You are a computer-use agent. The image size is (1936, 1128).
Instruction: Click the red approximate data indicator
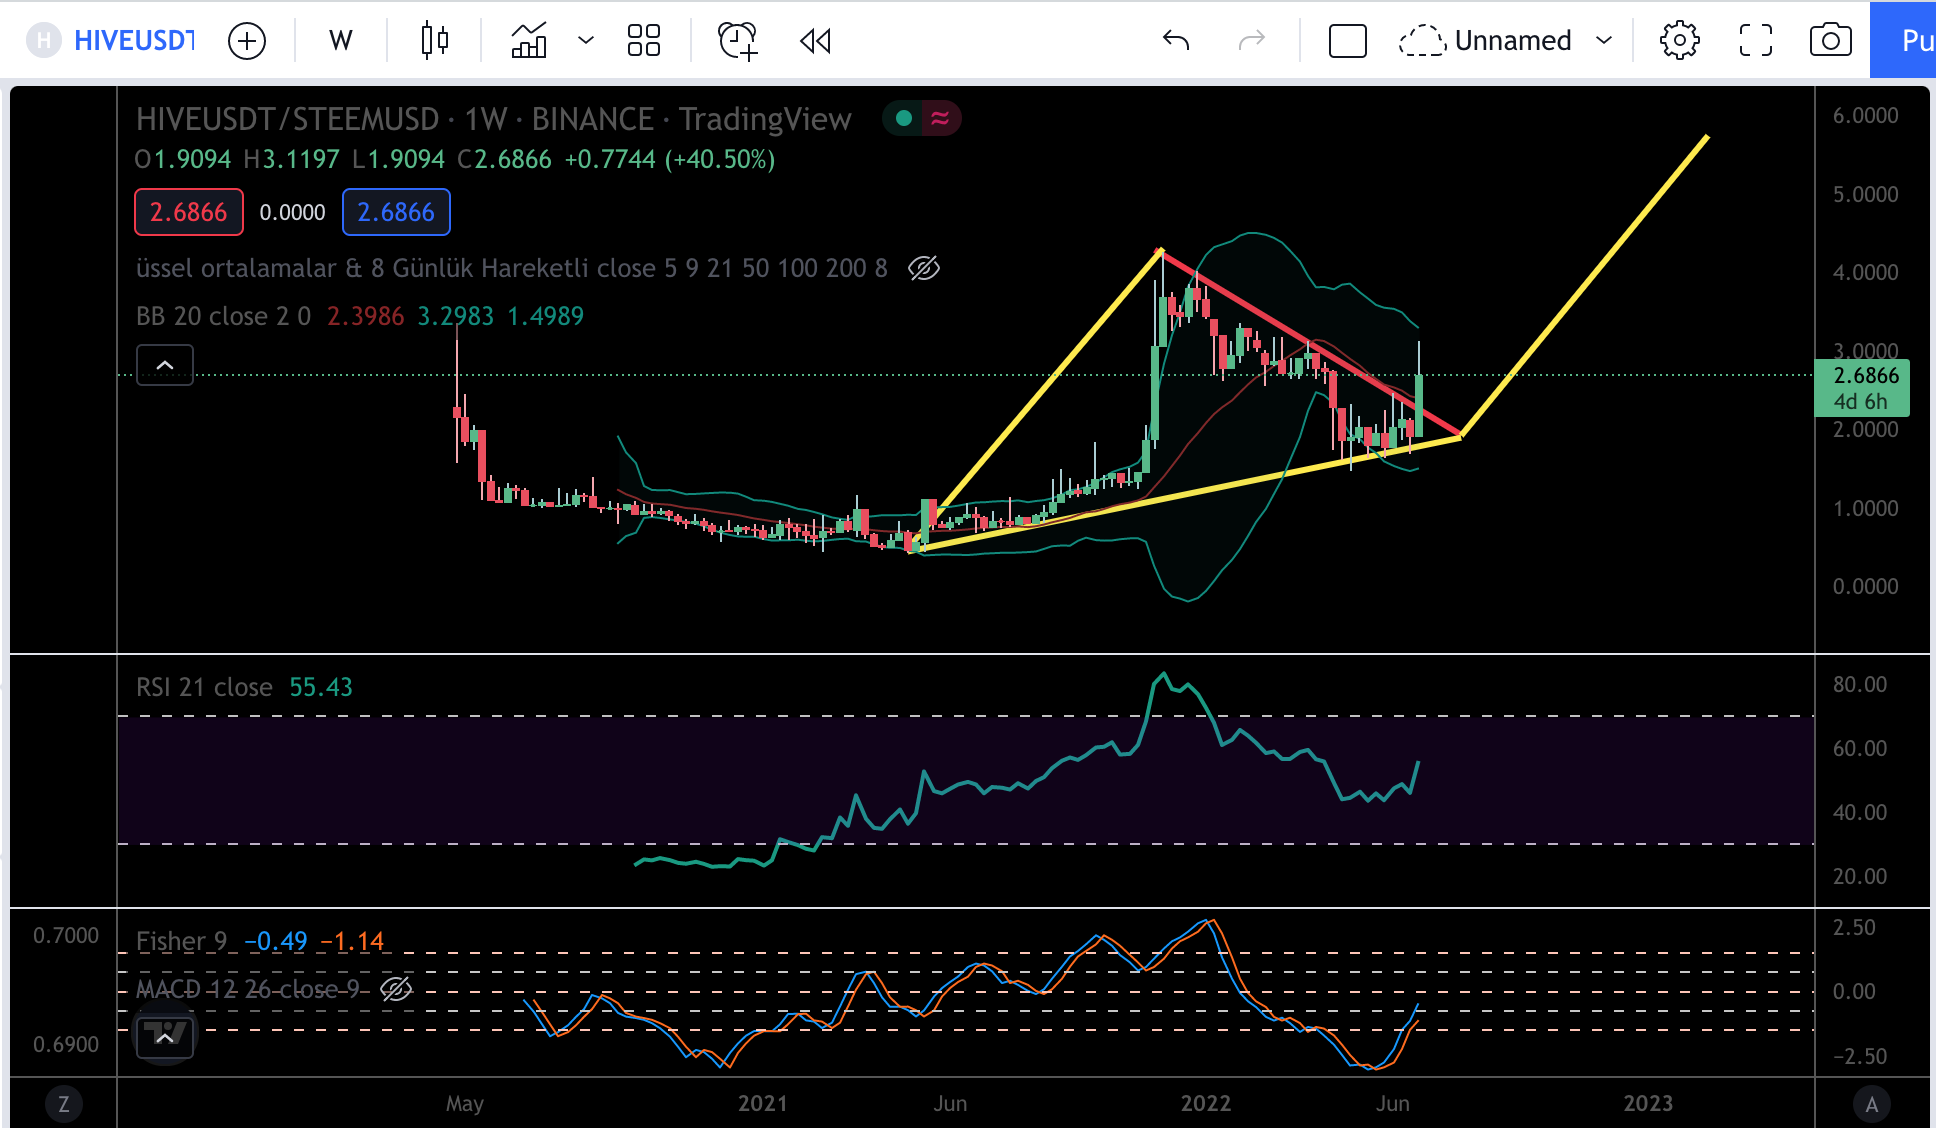point(940,119)
